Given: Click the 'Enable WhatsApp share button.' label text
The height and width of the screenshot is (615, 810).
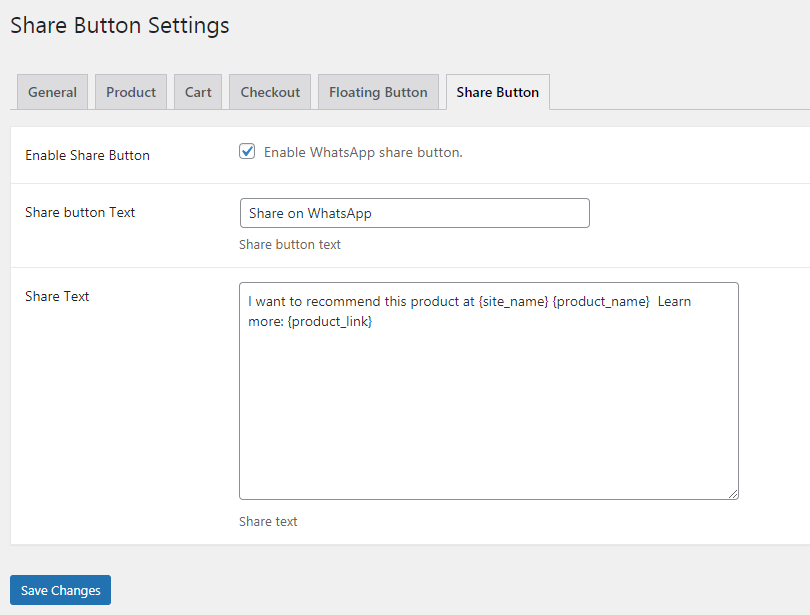Looking at the screenshot, I should [x=363, y=152].
